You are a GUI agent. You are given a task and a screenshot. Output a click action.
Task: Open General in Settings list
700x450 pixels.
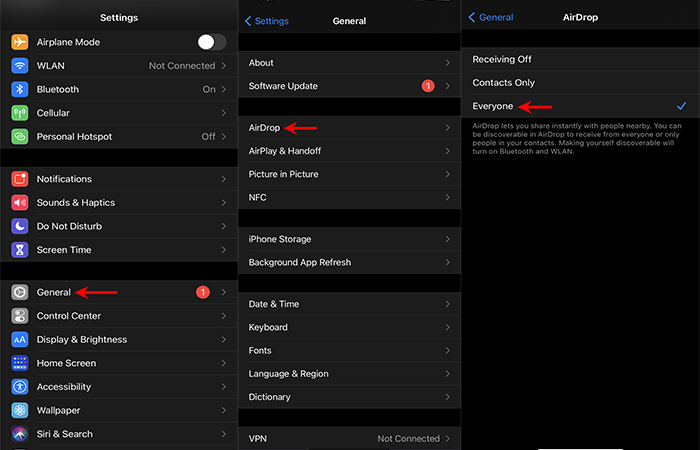pyautogui.click(x=119, y=292)
